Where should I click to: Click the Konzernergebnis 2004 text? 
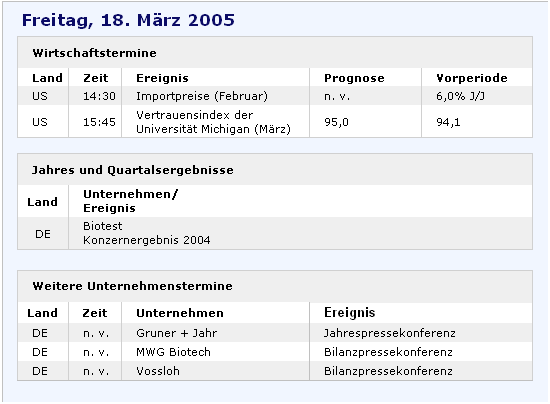coord(147,240)
